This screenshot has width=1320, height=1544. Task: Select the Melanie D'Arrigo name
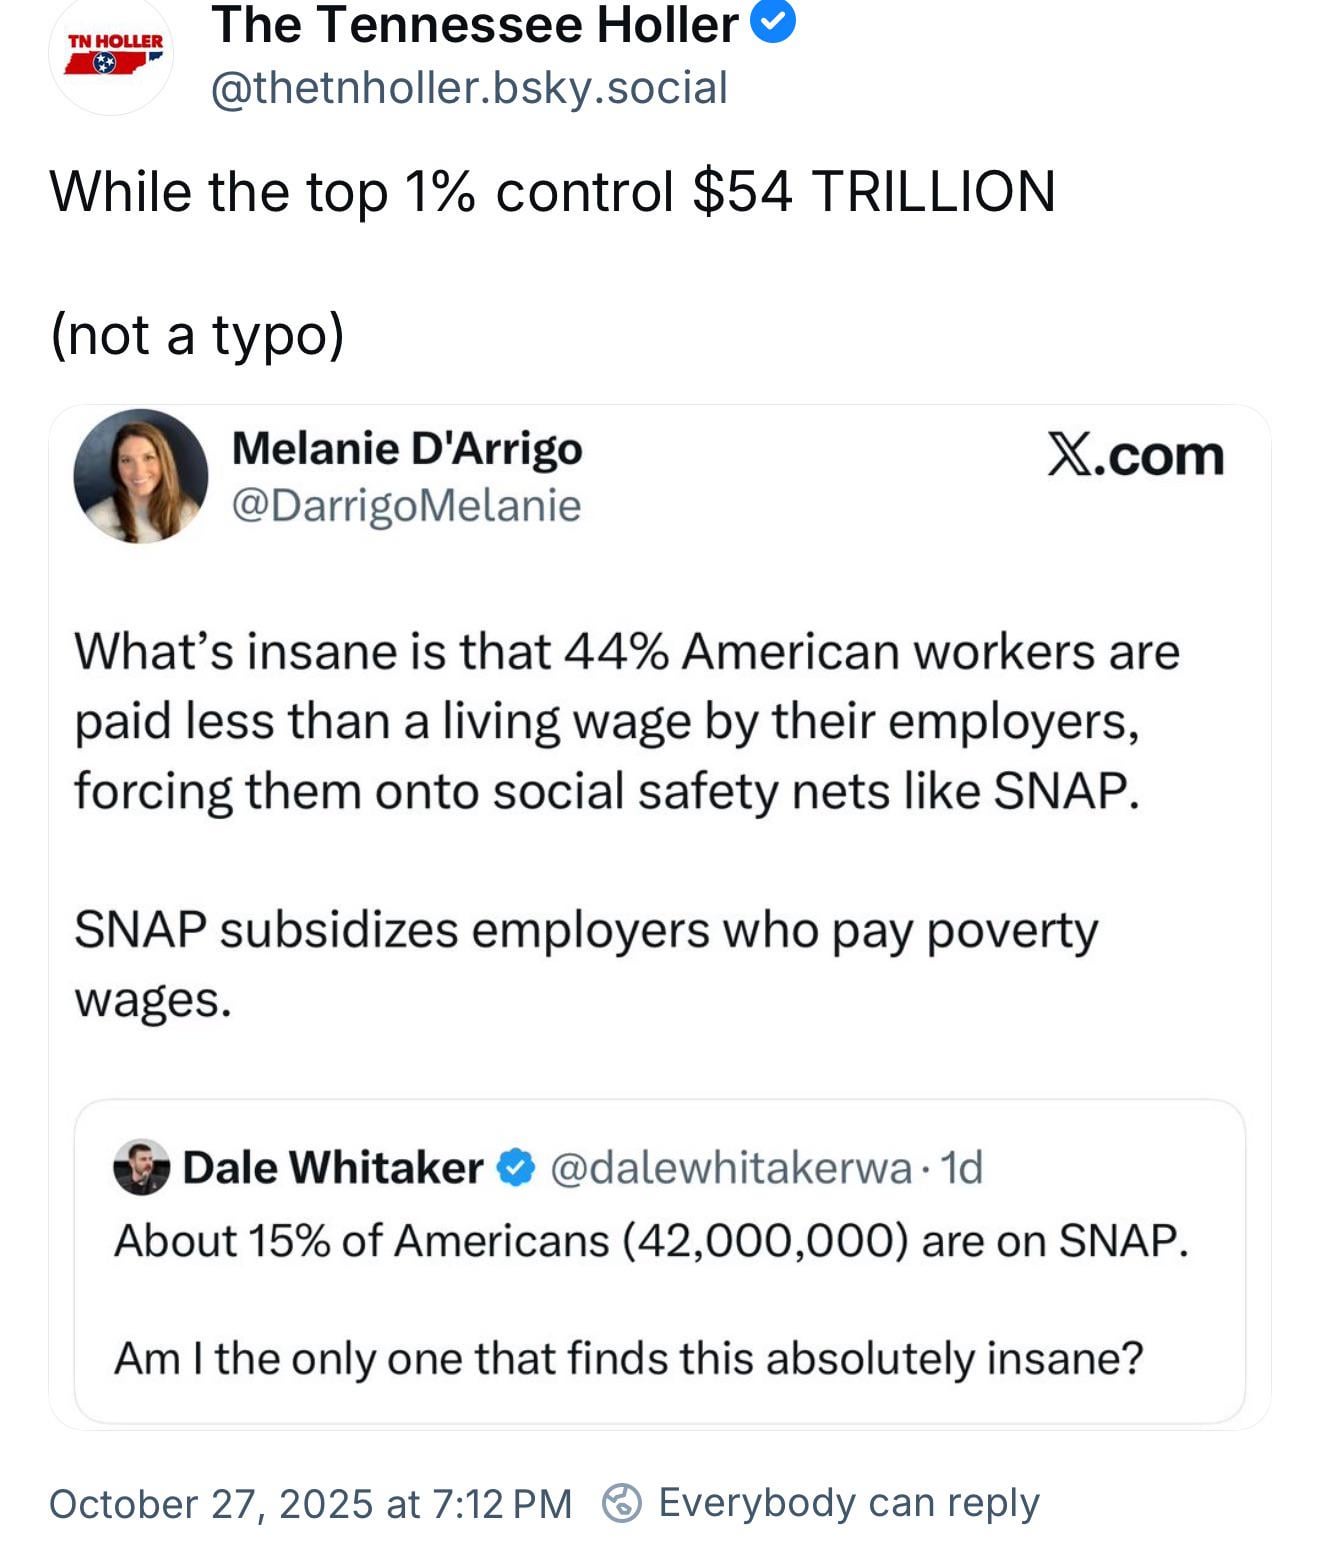tap(407, 448)
